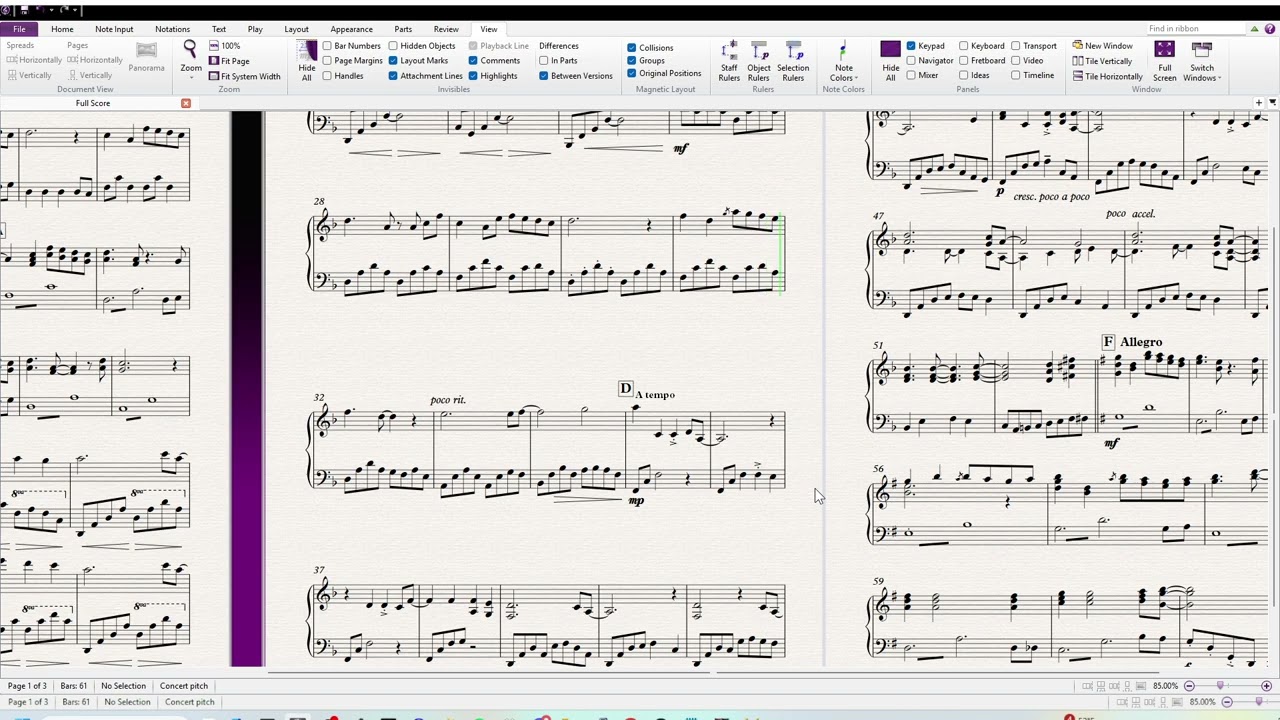Enable Handles checkbox
Image resolution: width=1280 pixels, height=720 pixels.
tap(327, 76)
